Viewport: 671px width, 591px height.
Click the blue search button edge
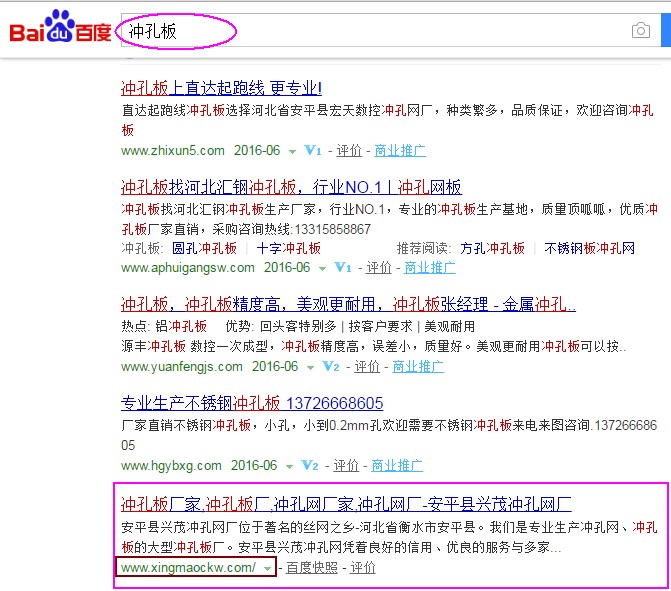666,30
